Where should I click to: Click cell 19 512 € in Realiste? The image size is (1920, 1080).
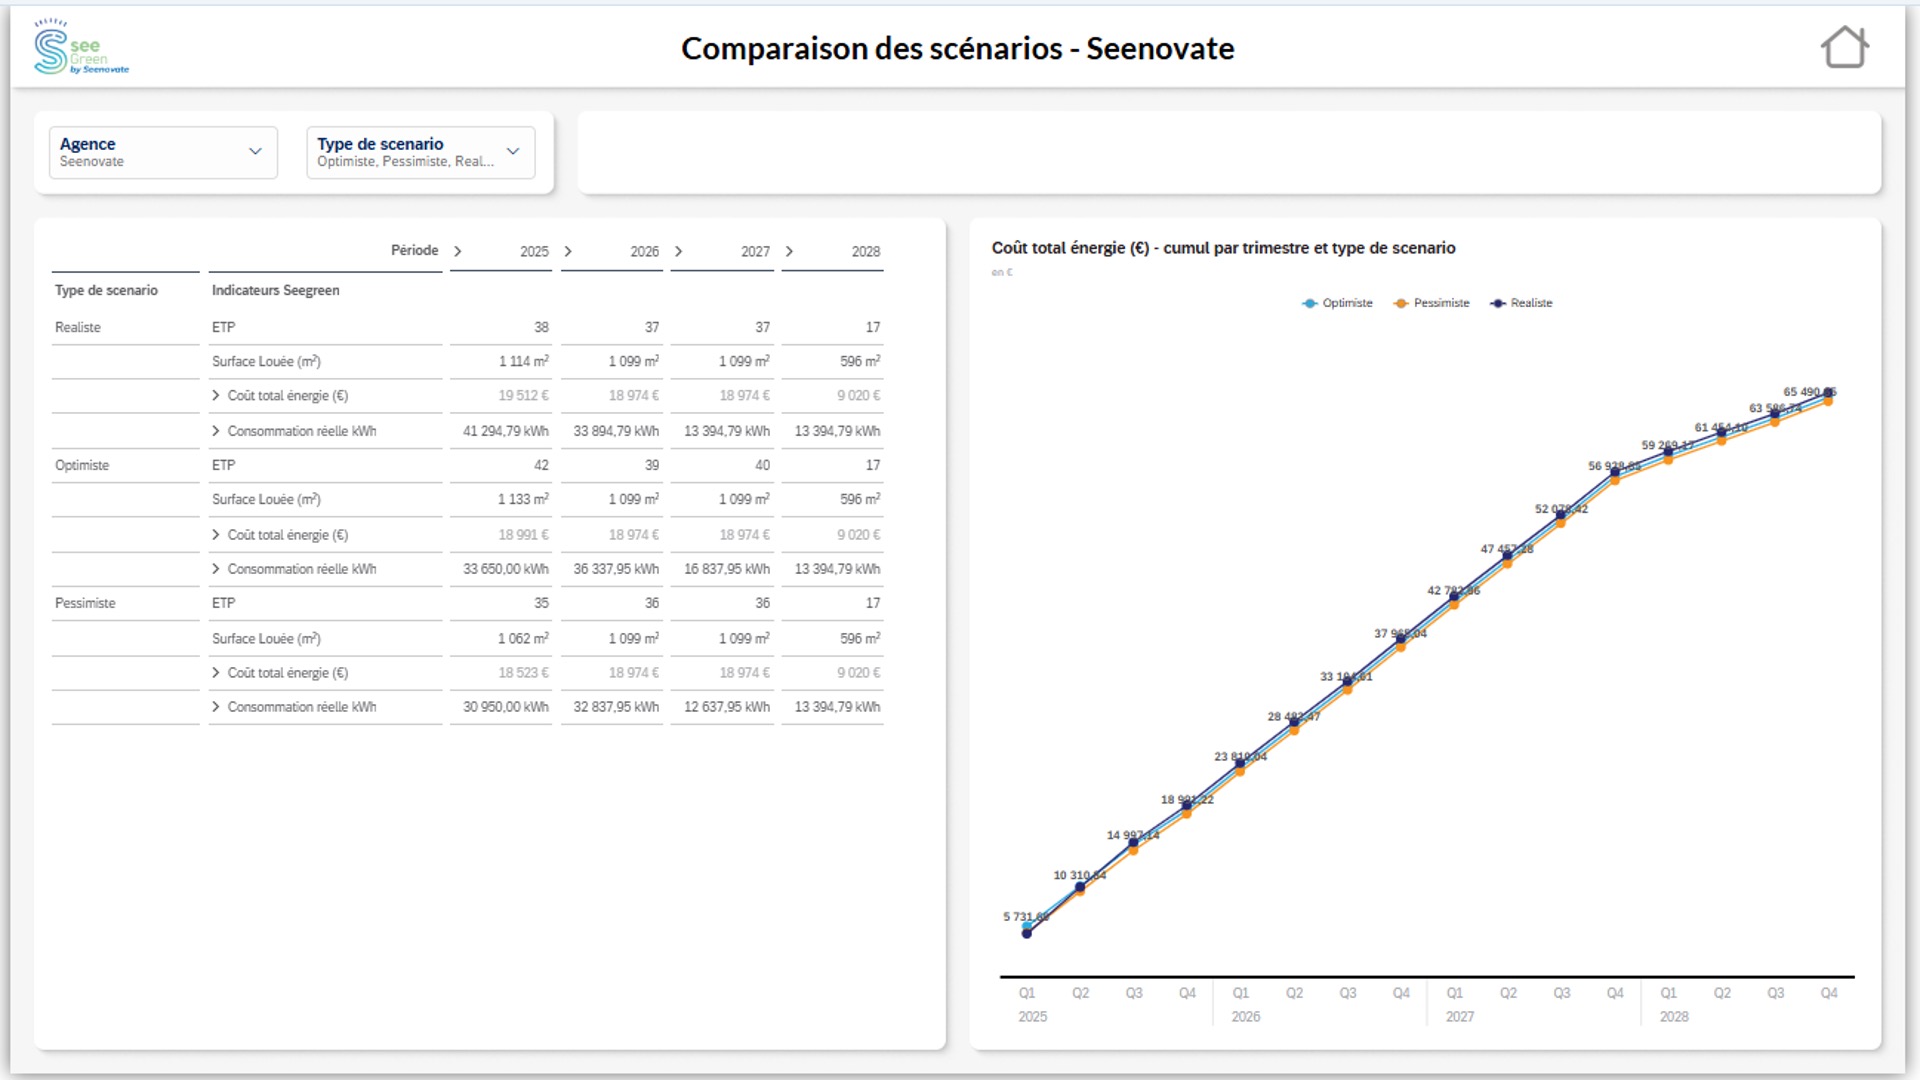coord(523,396)
